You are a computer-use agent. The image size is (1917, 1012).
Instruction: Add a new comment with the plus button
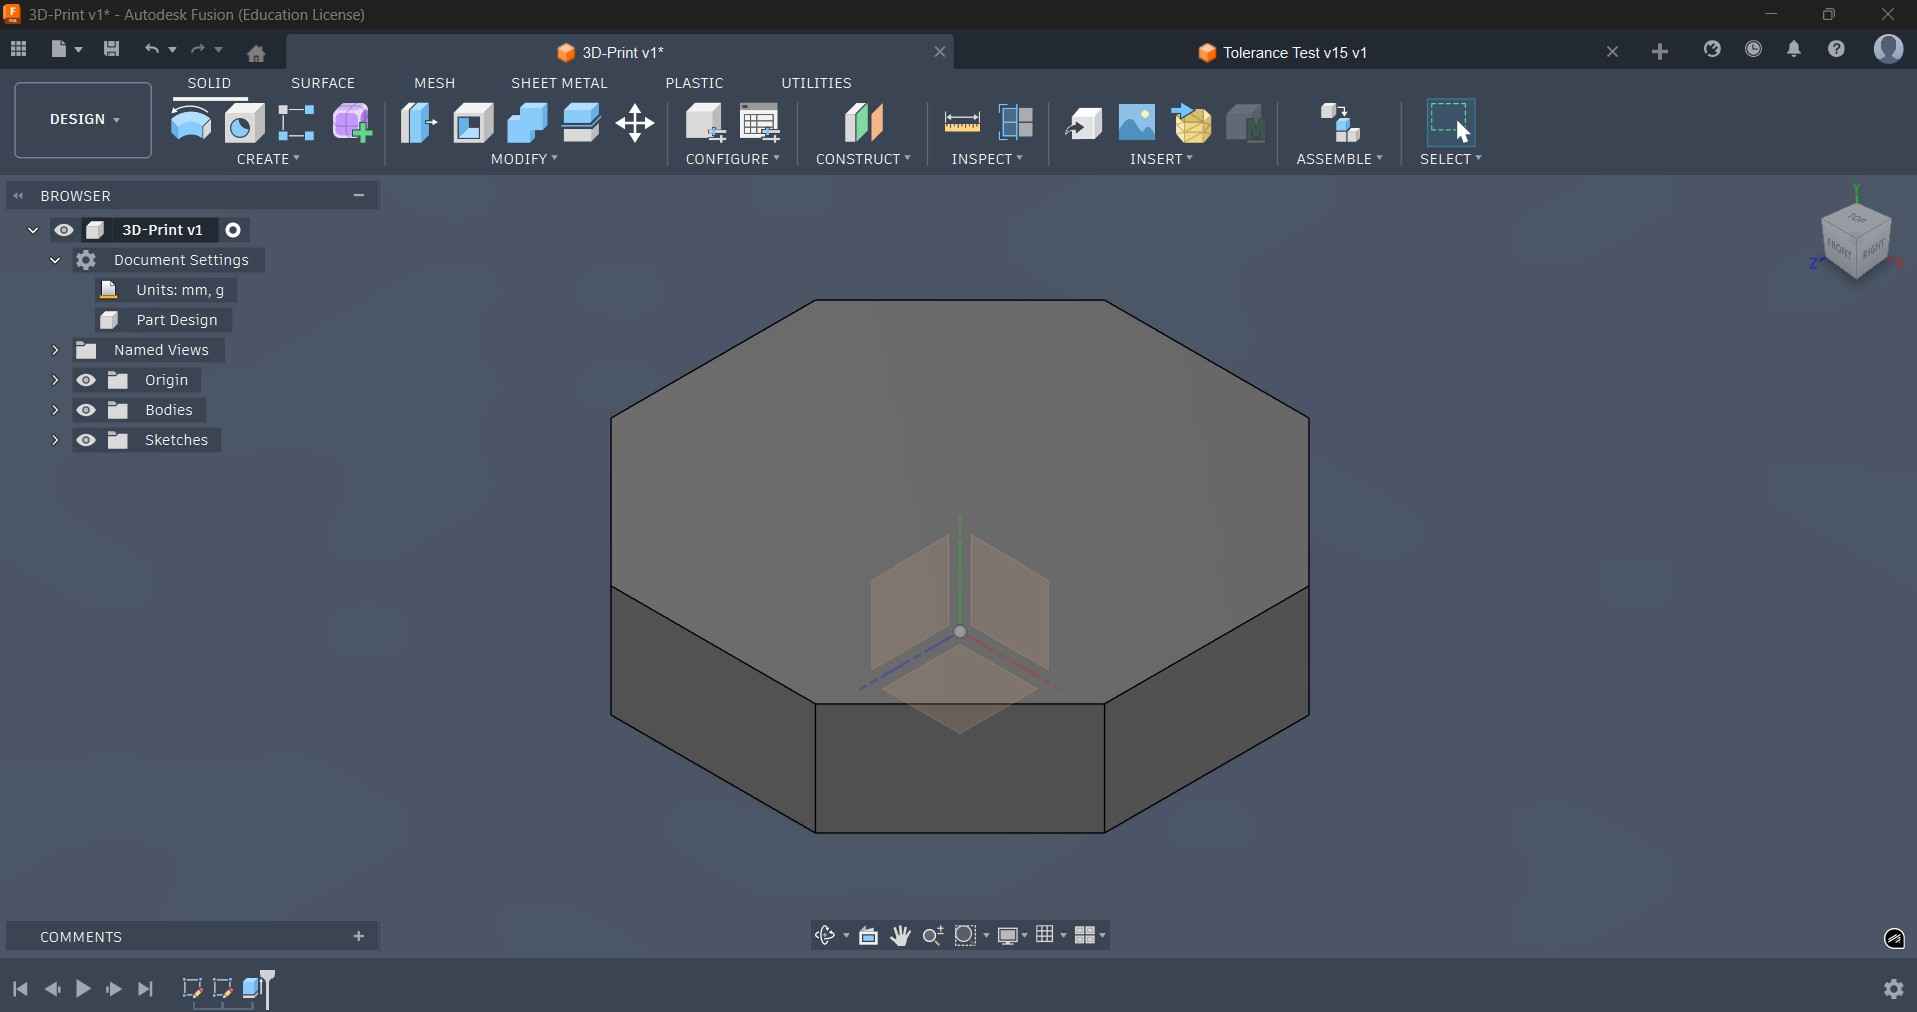point(359,936)
